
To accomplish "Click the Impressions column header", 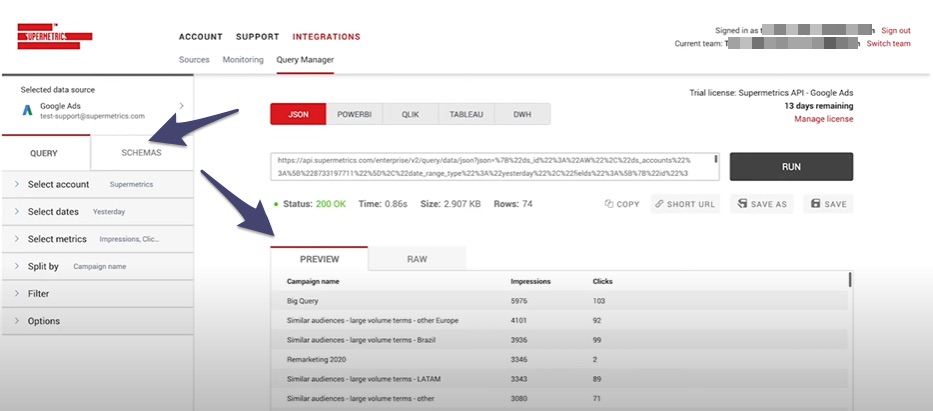I will tap(531, 281).
